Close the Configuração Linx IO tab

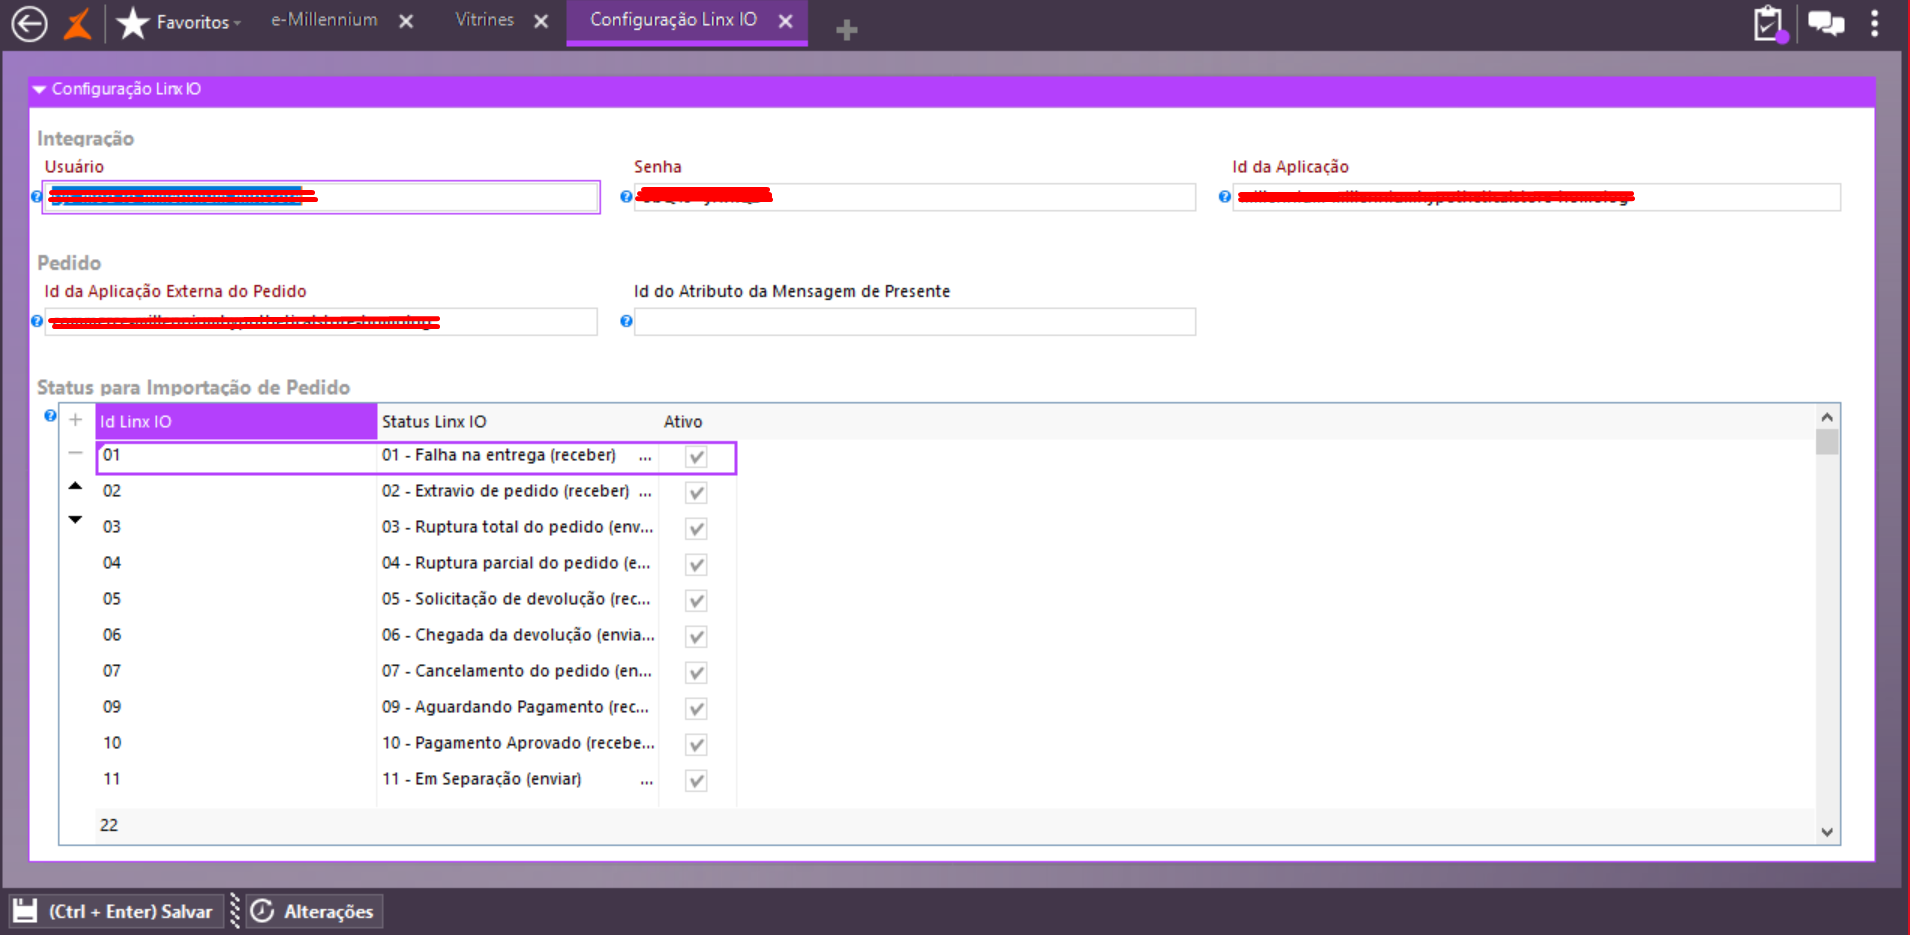click(786, 21)
